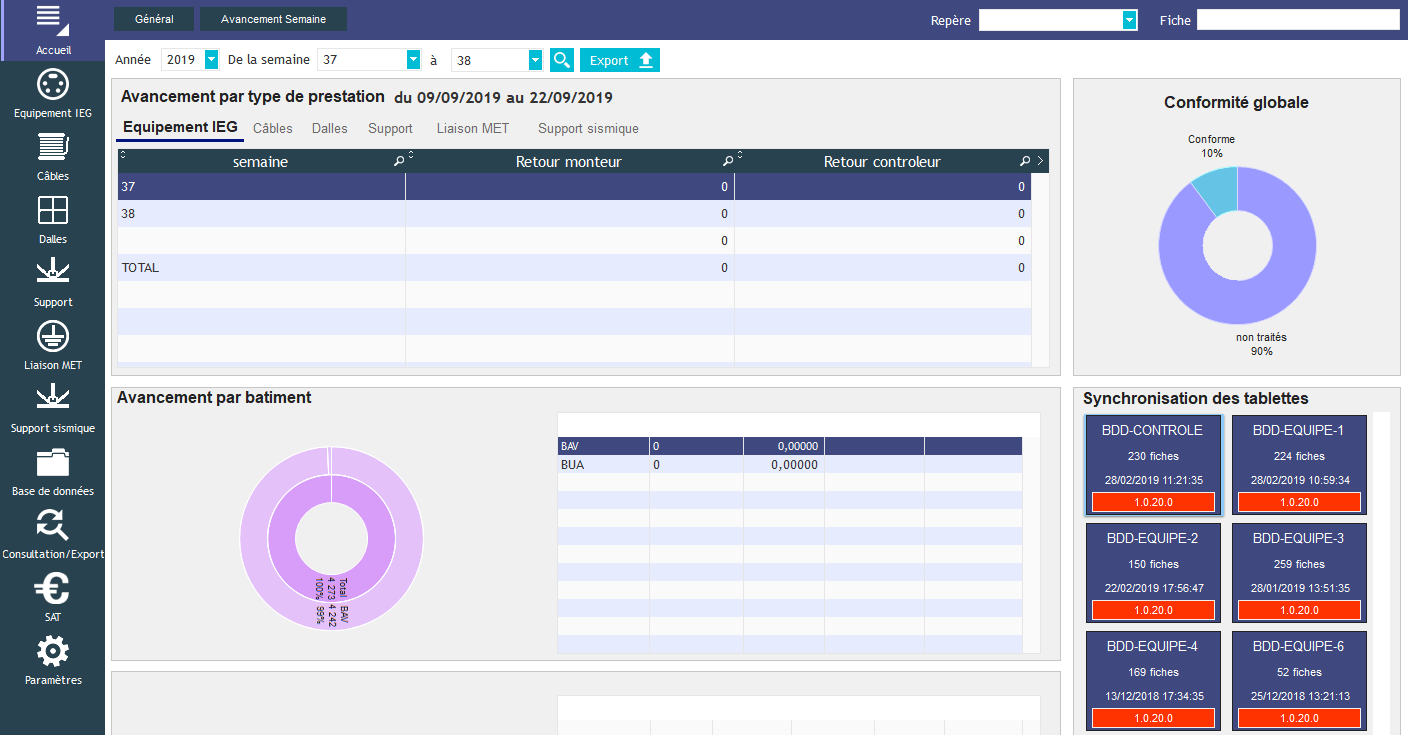Screen dimensions: 1408x735
Task: Open the Repère dropdown at the top right
Action: point(1128,19)
